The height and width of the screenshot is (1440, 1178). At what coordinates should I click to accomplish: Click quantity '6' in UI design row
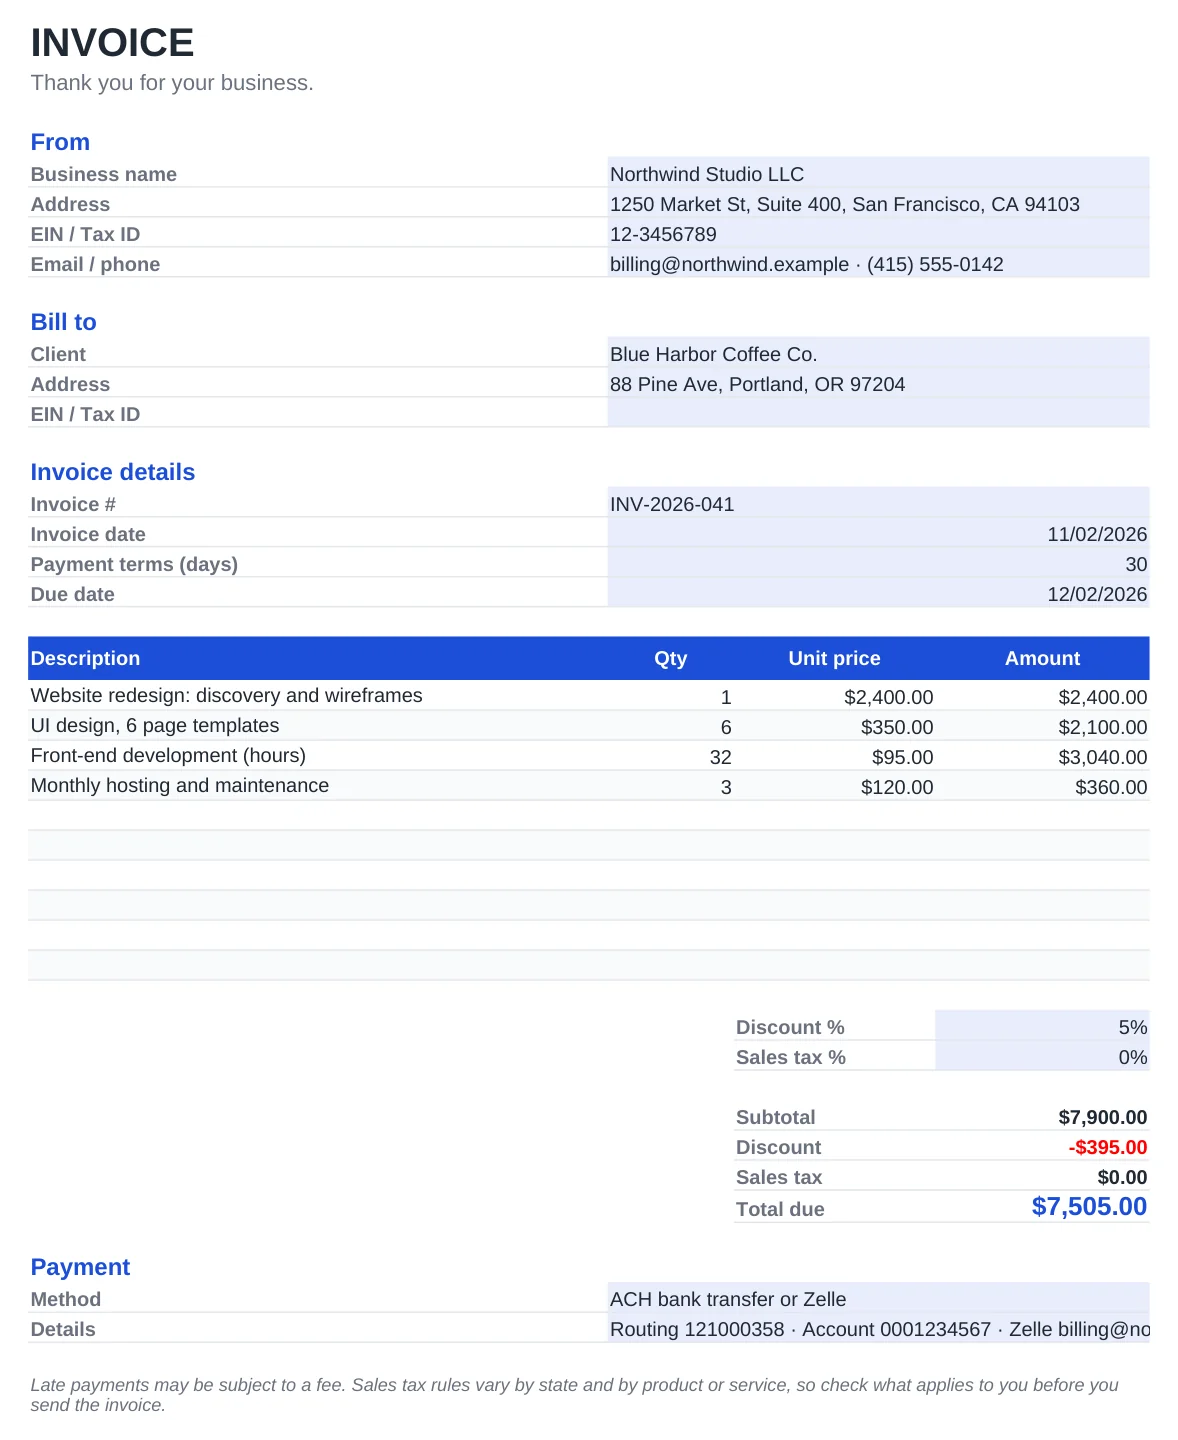[x=726, y=727]
